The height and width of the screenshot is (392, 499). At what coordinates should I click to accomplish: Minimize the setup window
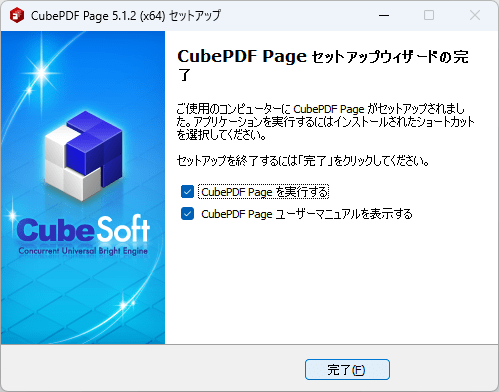click(x=384, y=15)
